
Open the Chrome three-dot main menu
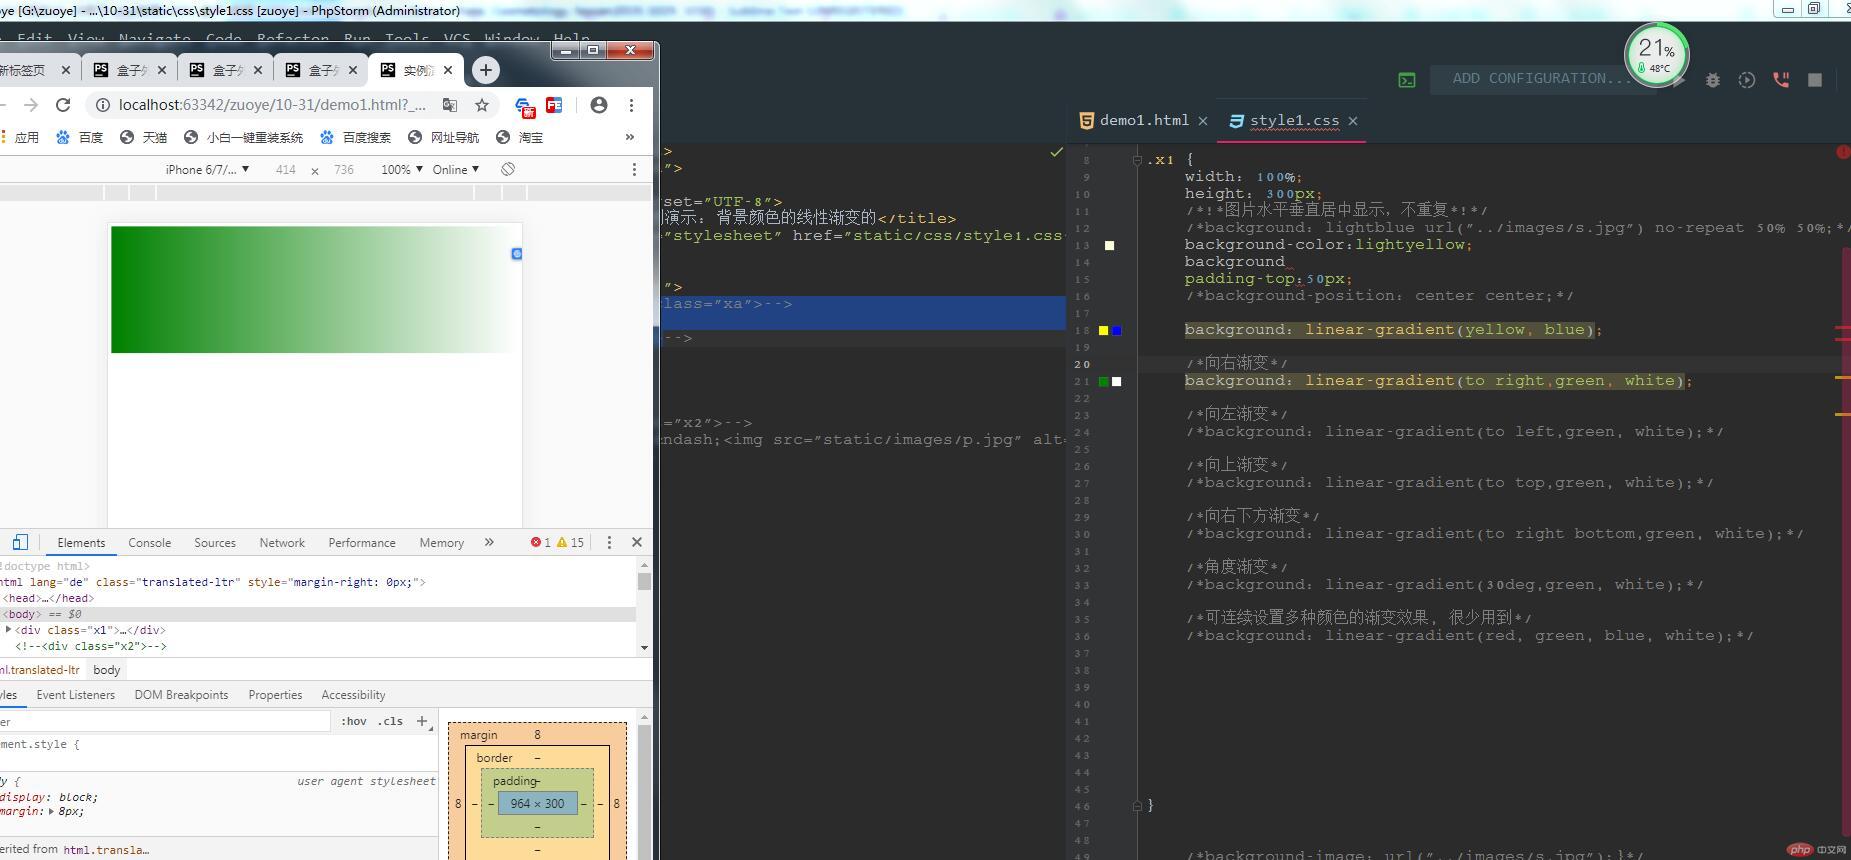click(x=631, y=105)
